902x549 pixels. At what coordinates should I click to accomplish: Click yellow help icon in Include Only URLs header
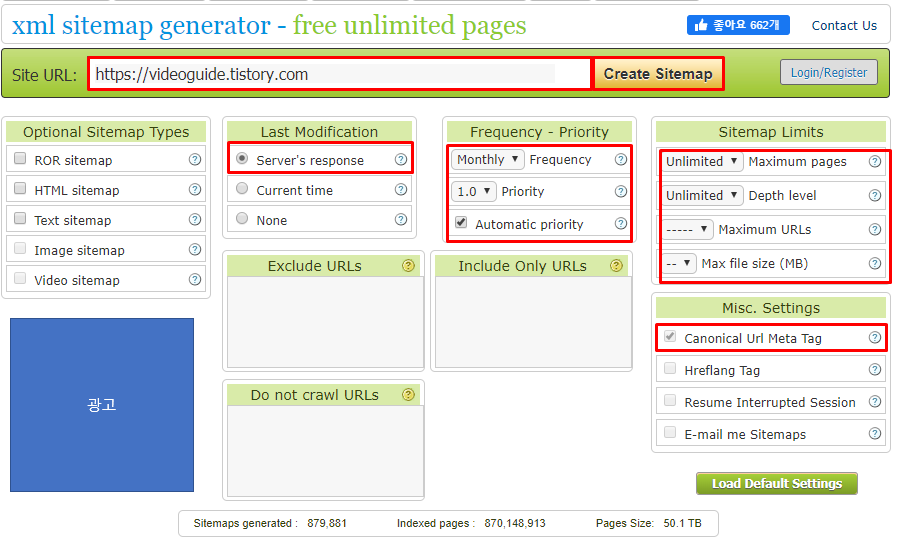tap(617, 265)
